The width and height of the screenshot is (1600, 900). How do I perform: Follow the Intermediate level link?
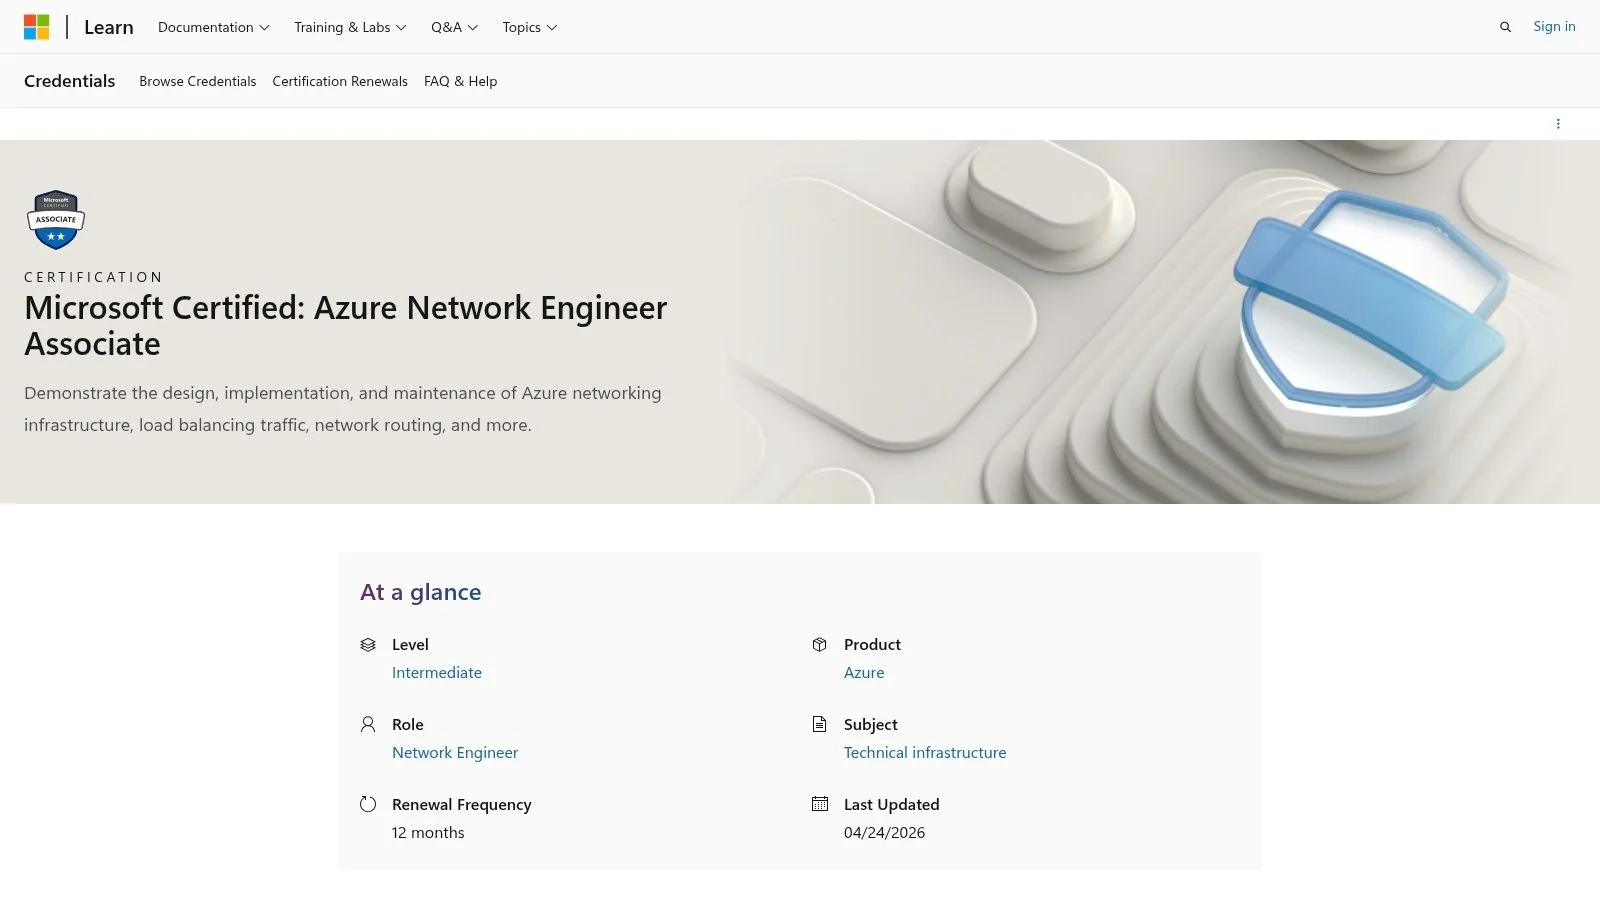pos(437,673)
